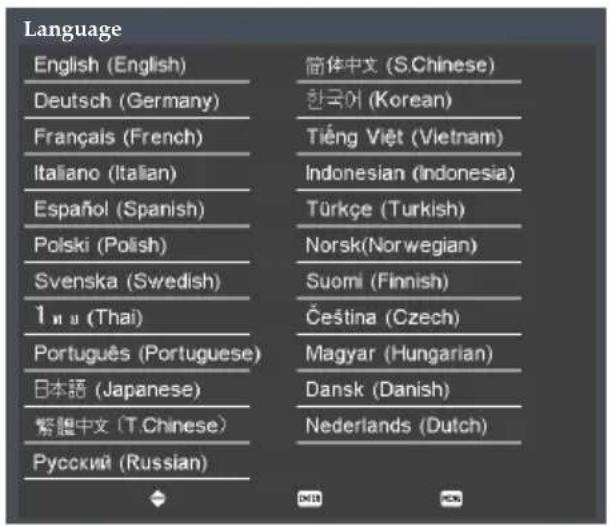The width and height of the screenshot is (609, 526).
Task: Pick Polski (Polish) from list
Action: pos(101,246)
